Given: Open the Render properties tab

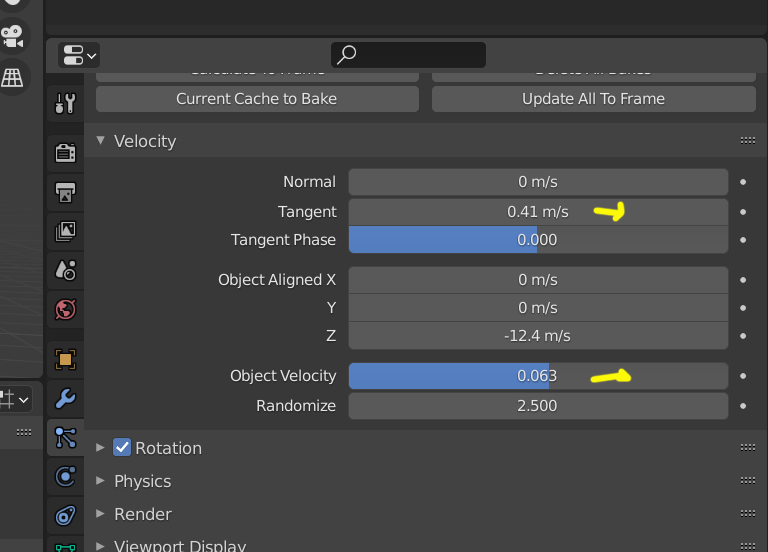Looking at the screenshot, I should 65,152.
